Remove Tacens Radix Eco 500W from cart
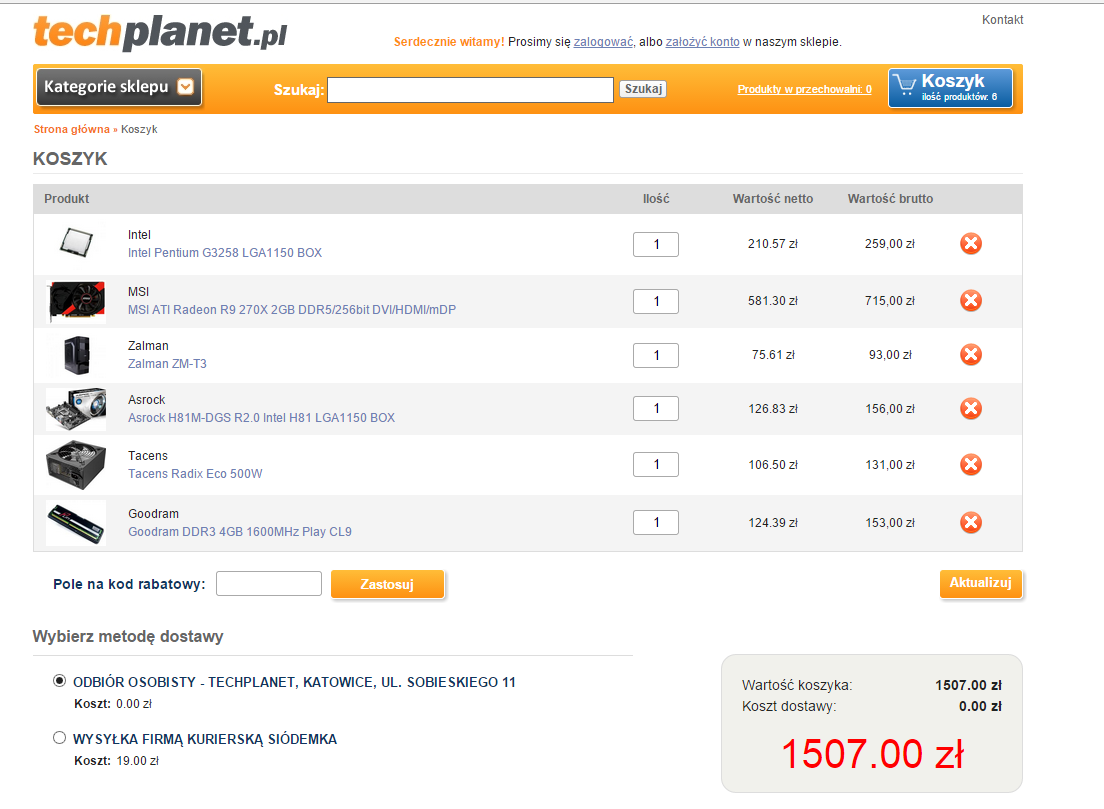1104x809 pixels. 971,465
